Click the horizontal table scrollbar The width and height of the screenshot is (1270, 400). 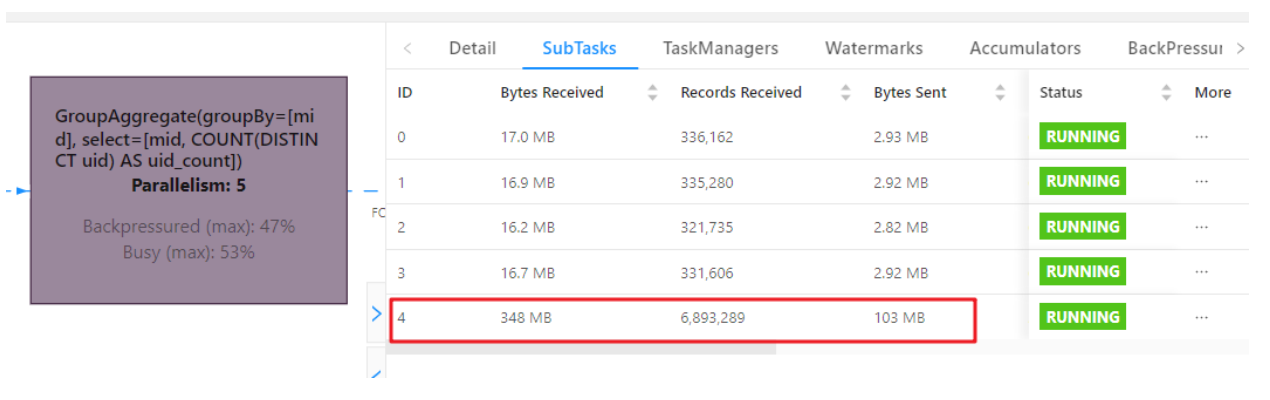[x=581, y=349]
